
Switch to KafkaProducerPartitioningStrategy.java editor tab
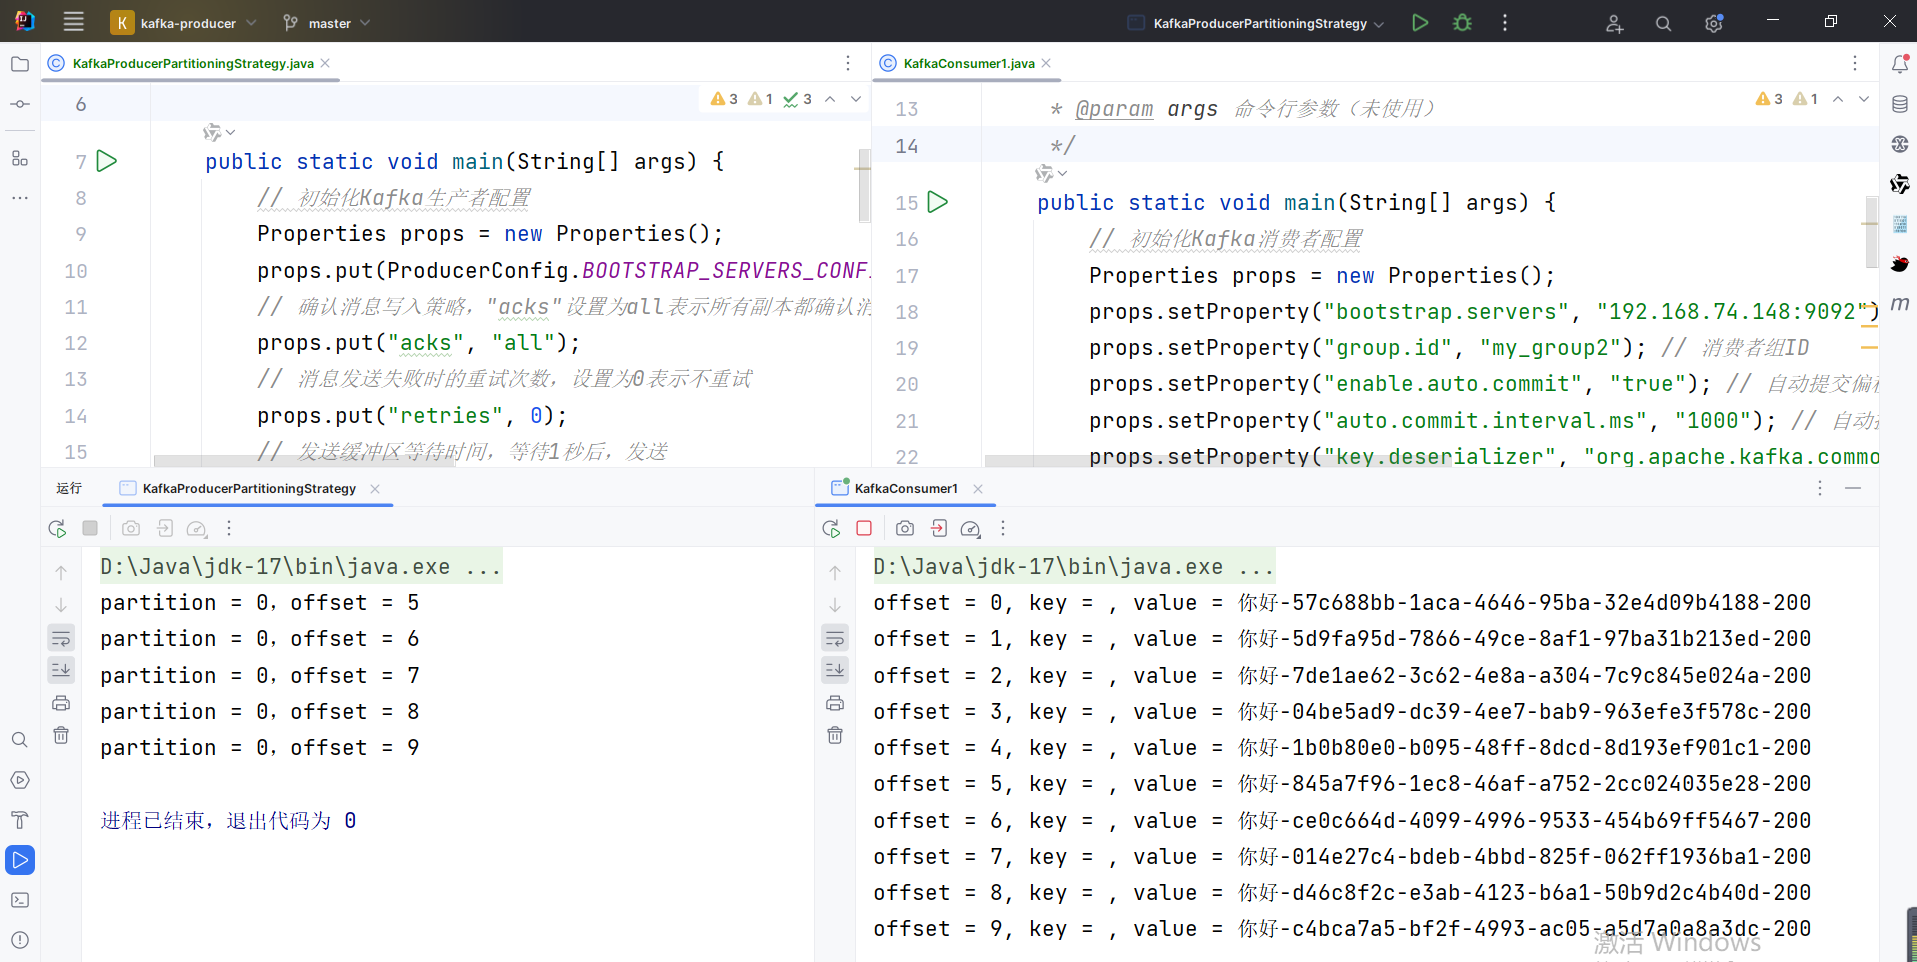coord(193,63)
